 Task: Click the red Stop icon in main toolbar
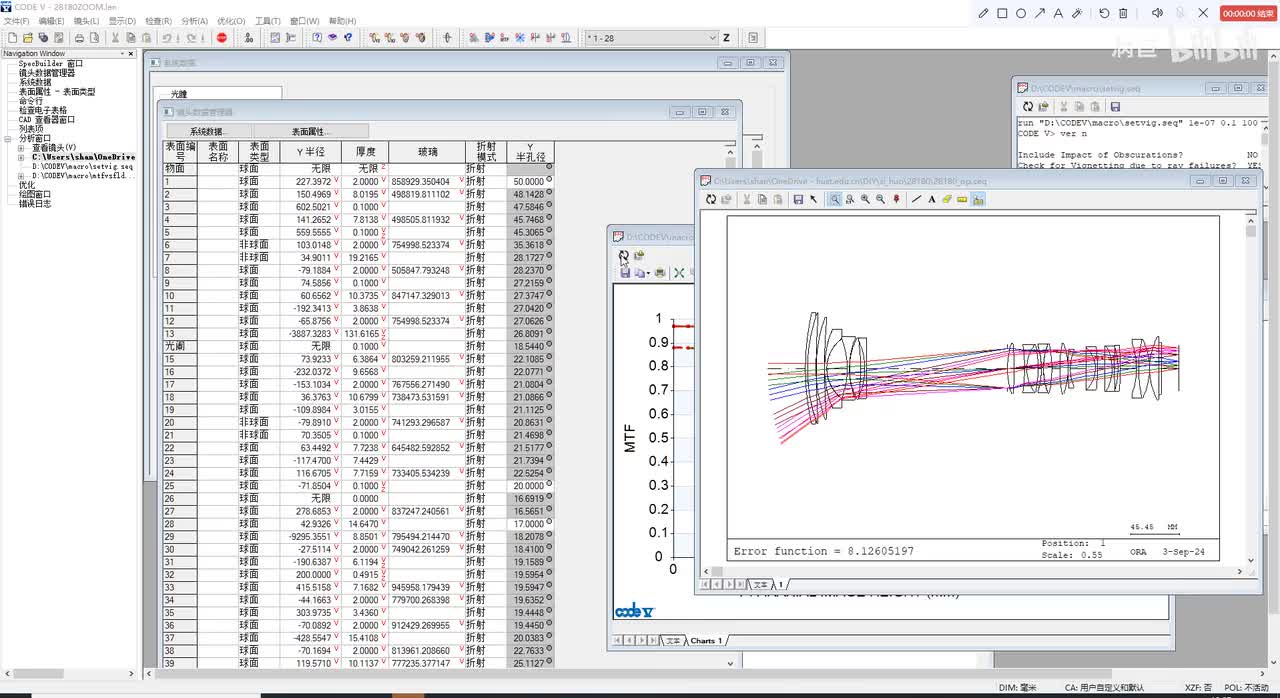[x=222, y=38]
